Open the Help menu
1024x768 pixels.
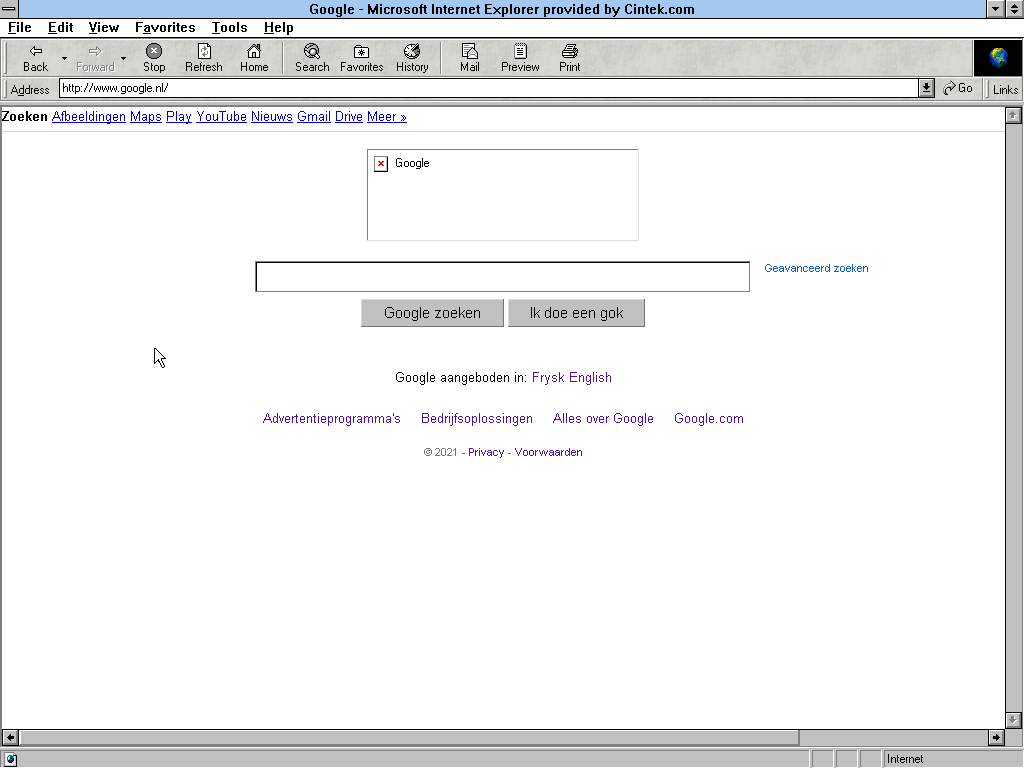278,27
